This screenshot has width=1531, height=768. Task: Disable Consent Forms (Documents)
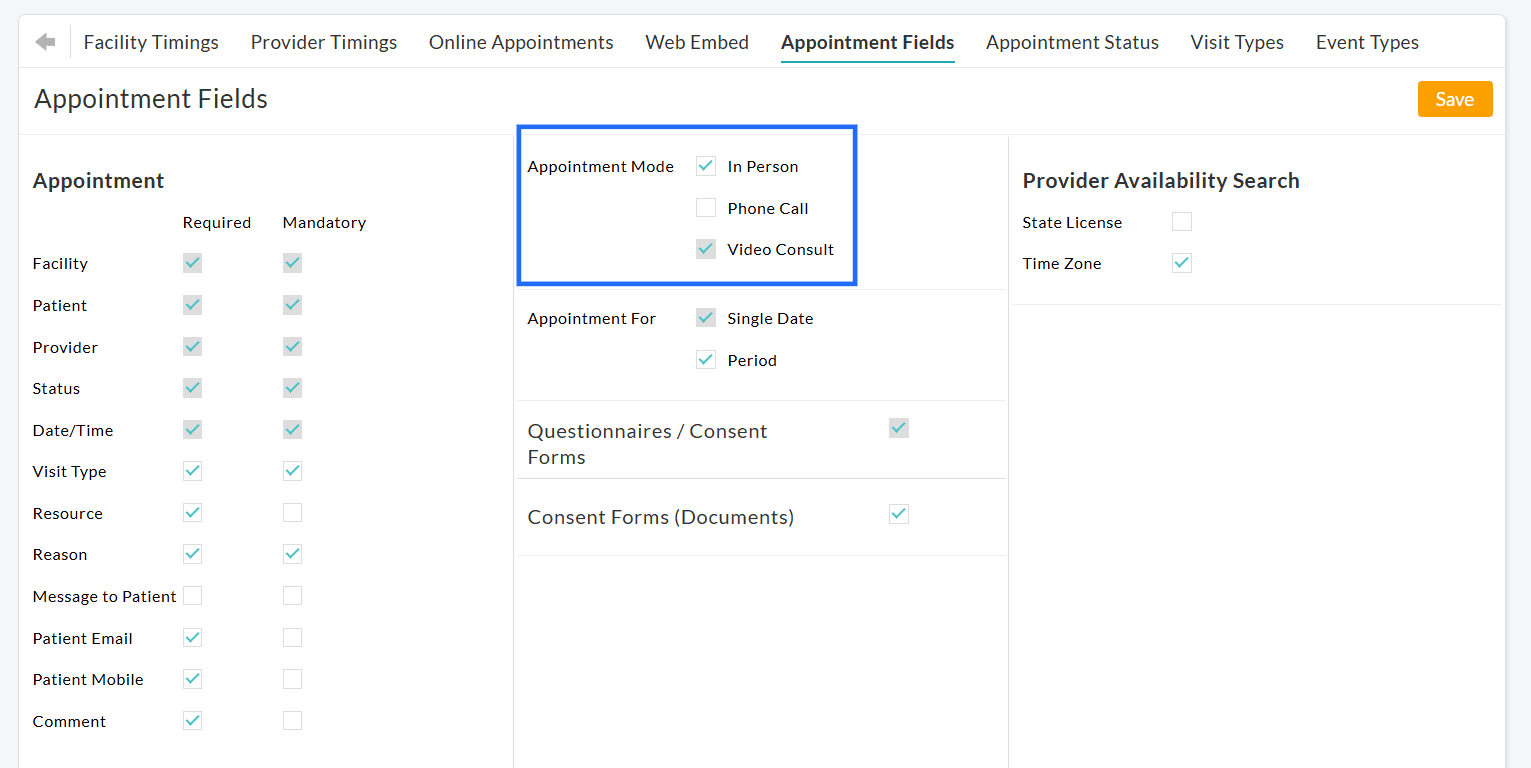tap(898, 513)
